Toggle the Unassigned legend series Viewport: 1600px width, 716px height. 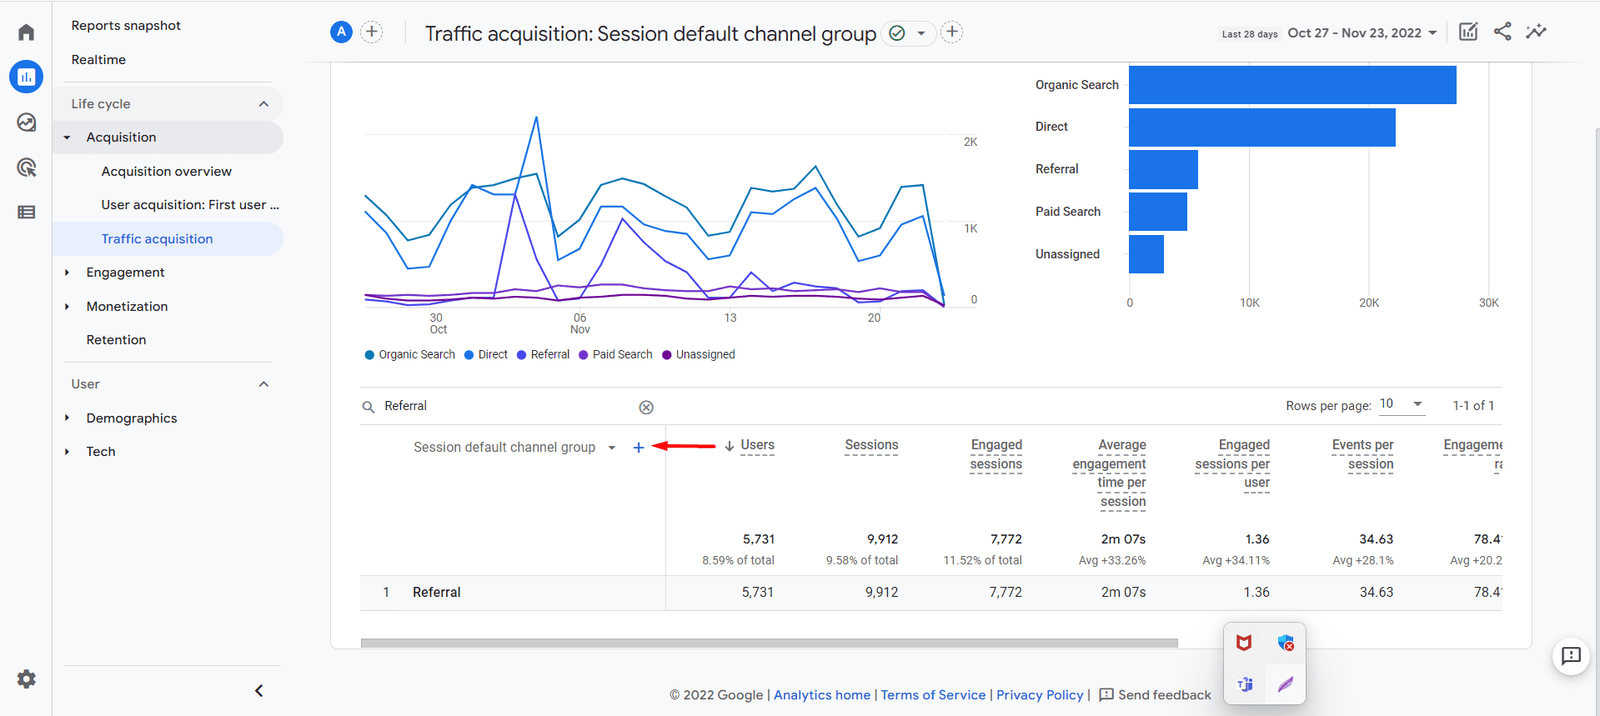(x=699, y=355)
